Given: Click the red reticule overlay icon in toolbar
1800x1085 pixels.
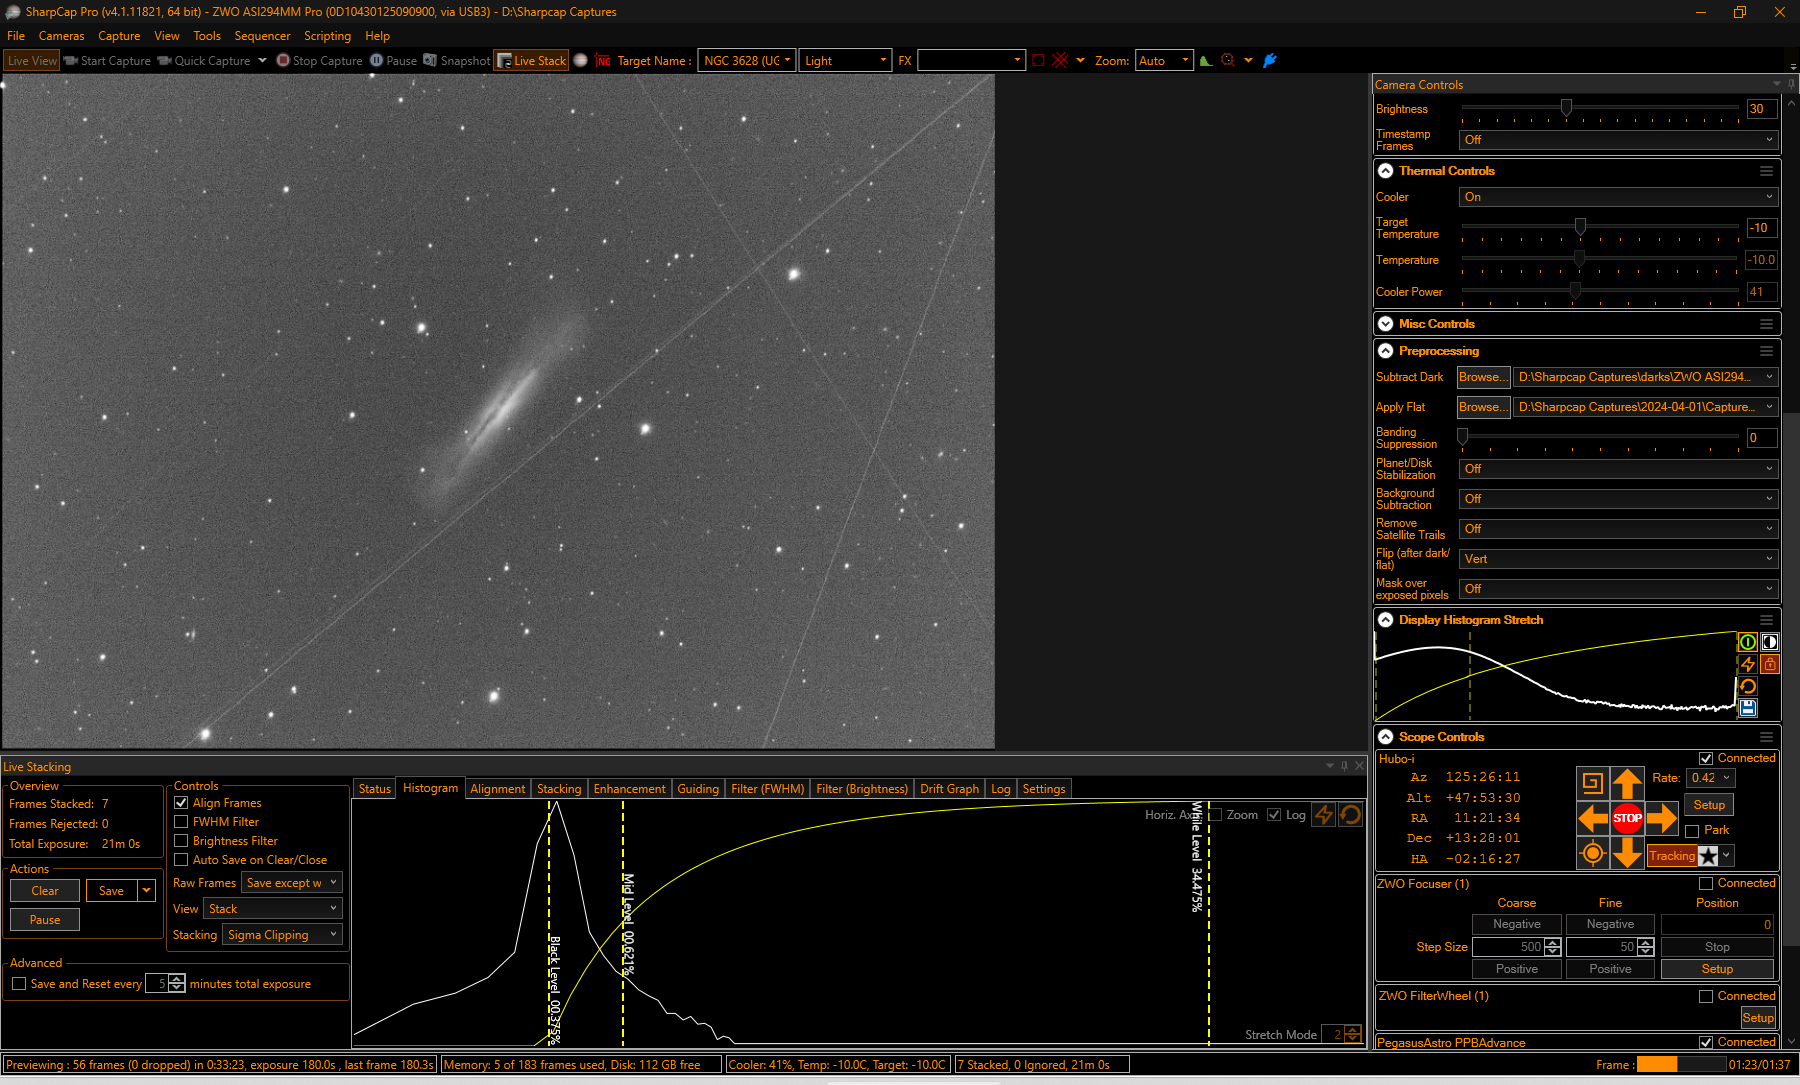Looking at the screenshot, I should [1060, 60].
